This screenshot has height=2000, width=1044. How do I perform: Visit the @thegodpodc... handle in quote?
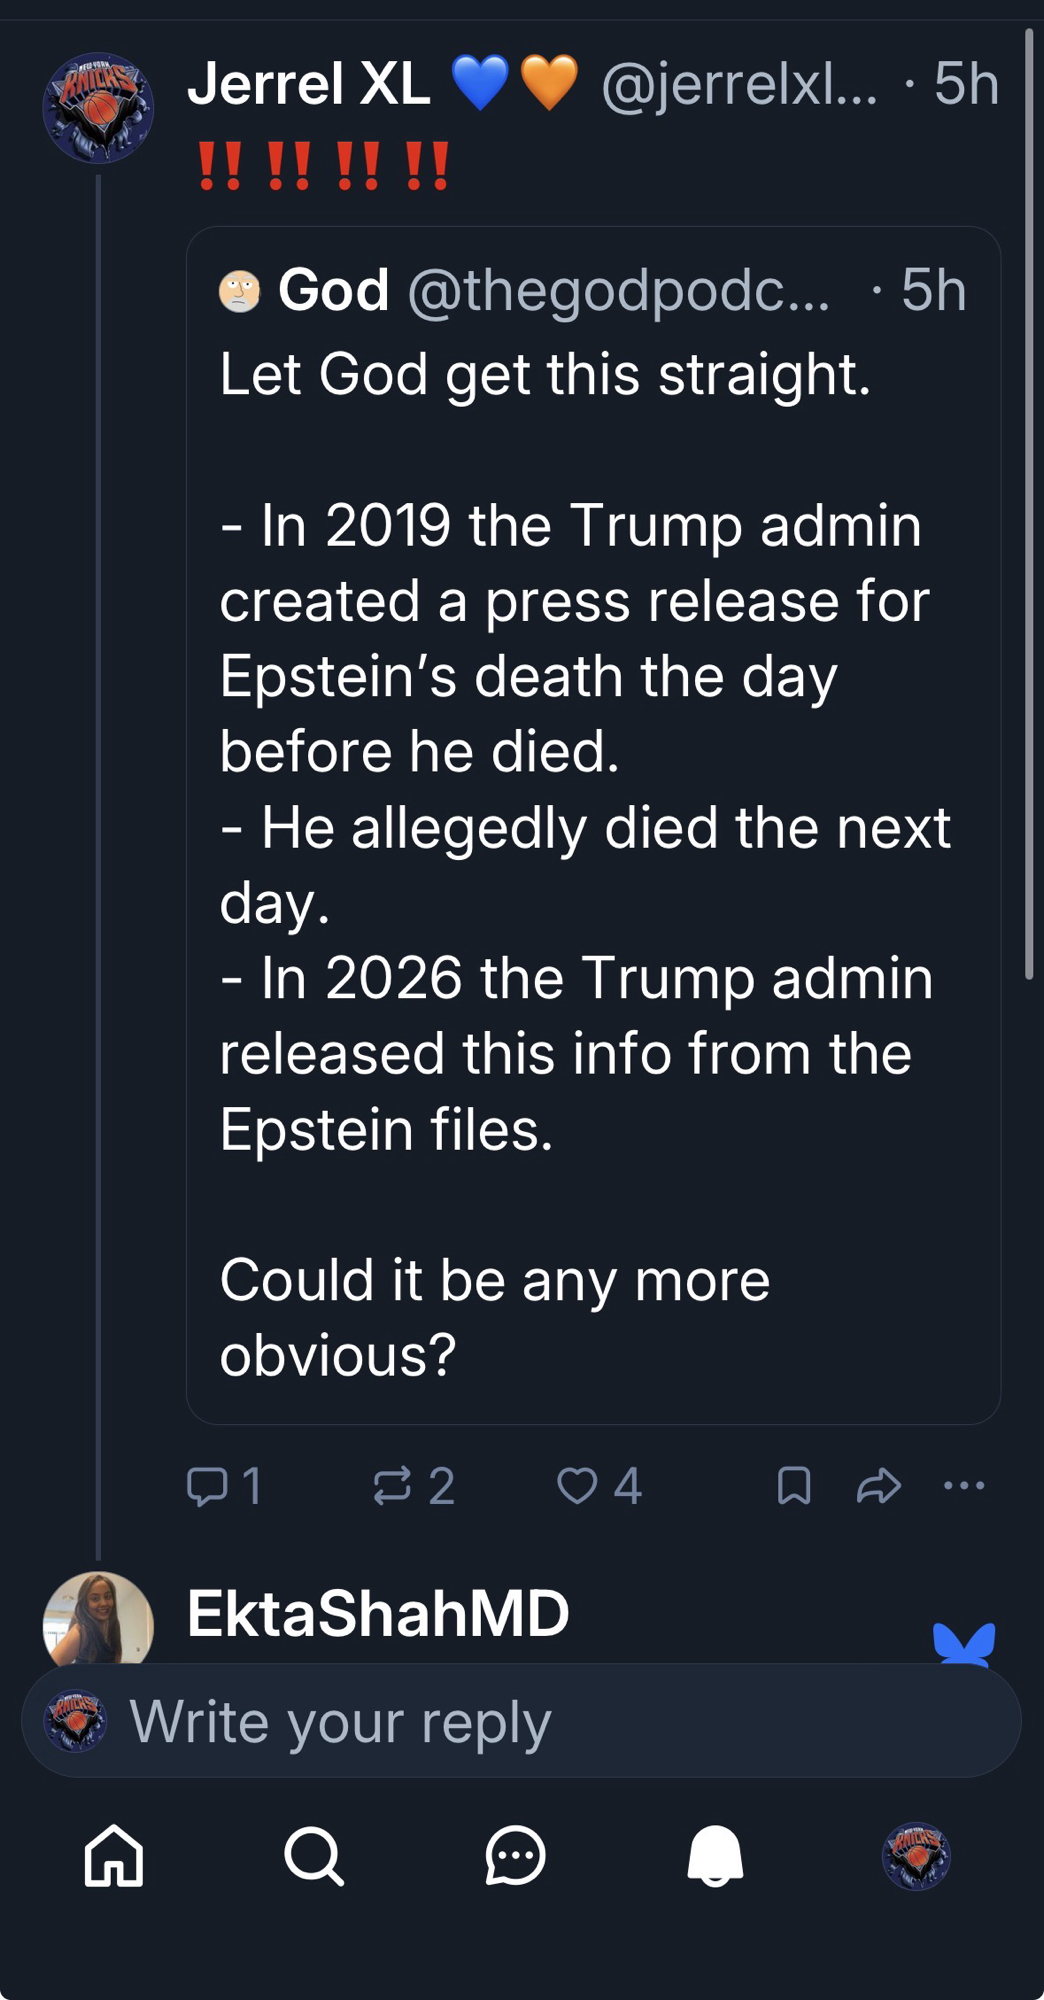tap(618, 291)
